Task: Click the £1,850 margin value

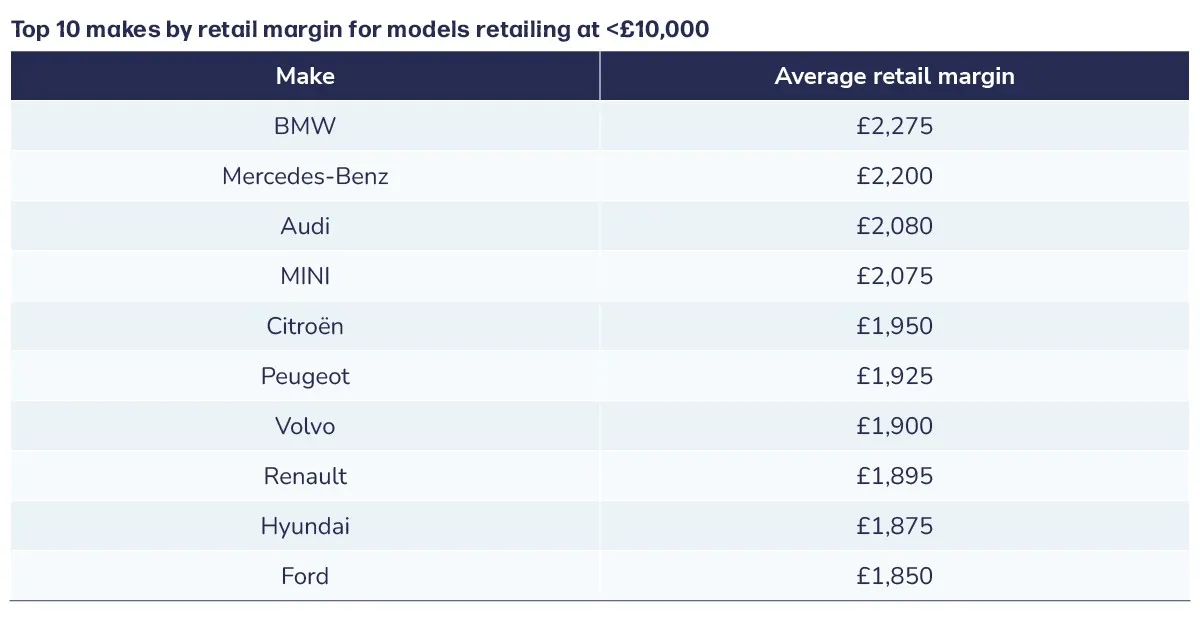Action: (894, 576)
